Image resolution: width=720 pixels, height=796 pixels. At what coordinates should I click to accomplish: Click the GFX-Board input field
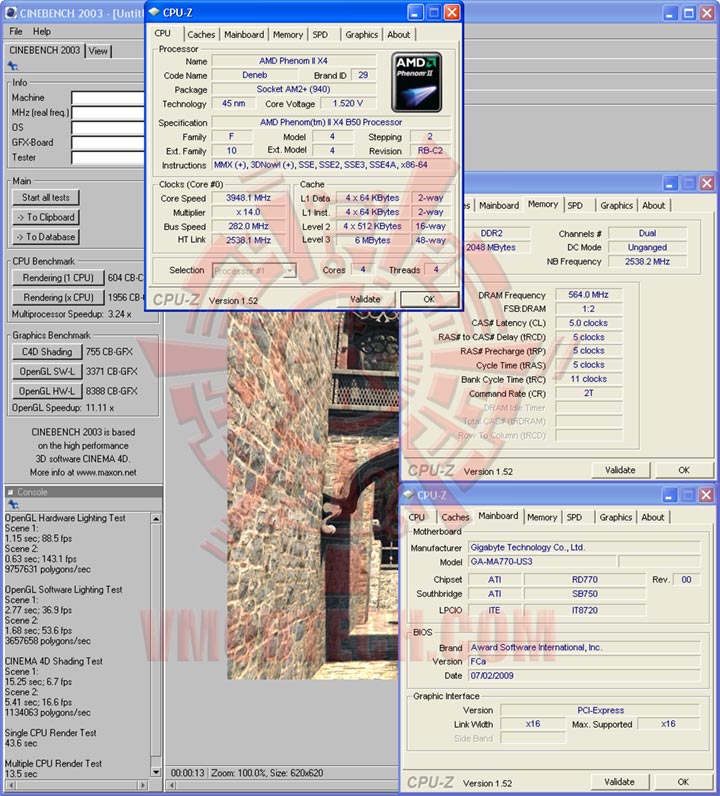coord(108,143)
